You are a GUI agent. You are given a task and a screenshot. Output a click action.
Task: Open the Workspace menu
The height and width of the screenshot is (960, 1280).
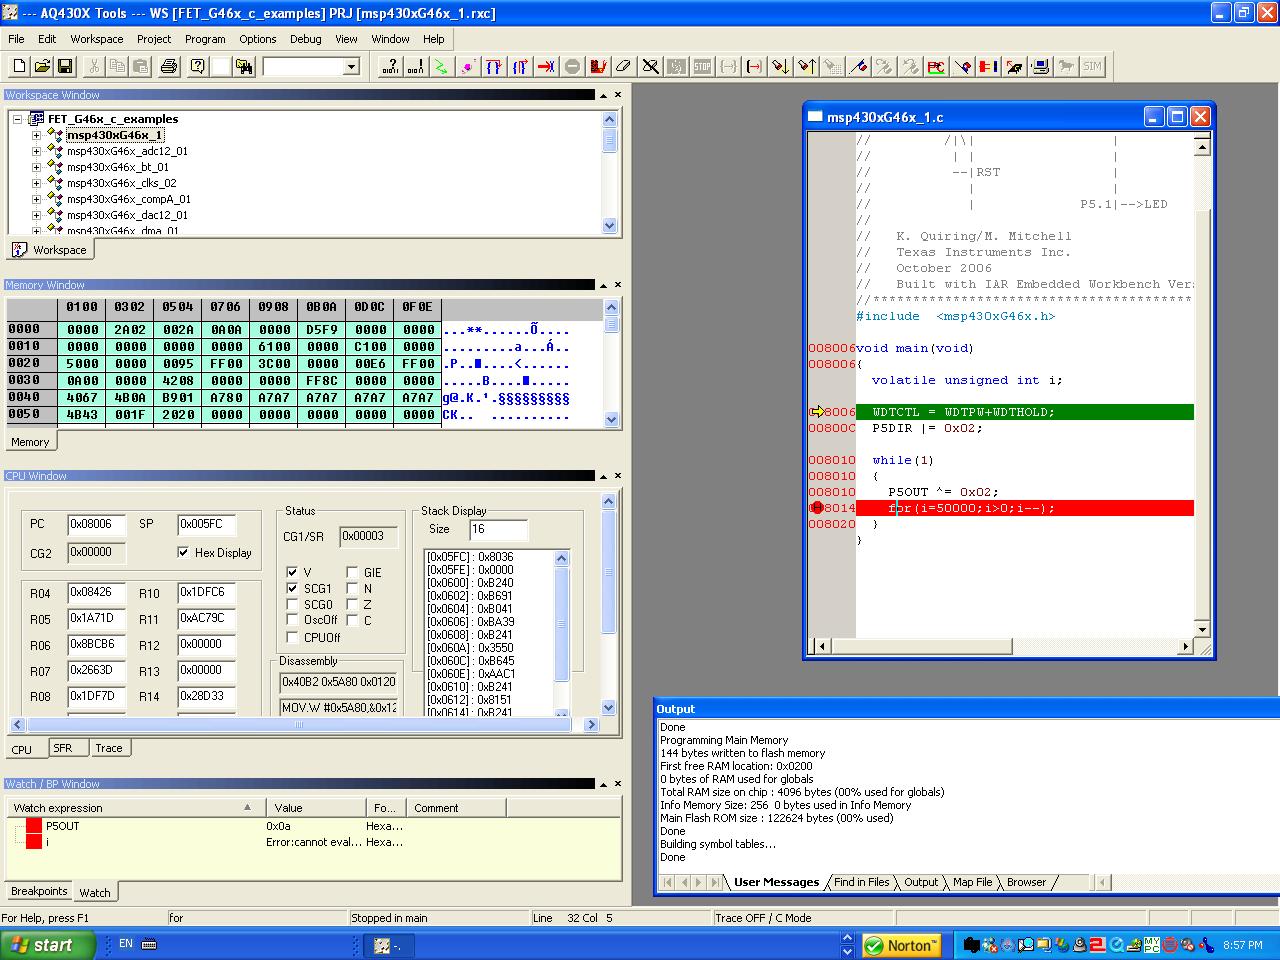[x=97, y=39]
